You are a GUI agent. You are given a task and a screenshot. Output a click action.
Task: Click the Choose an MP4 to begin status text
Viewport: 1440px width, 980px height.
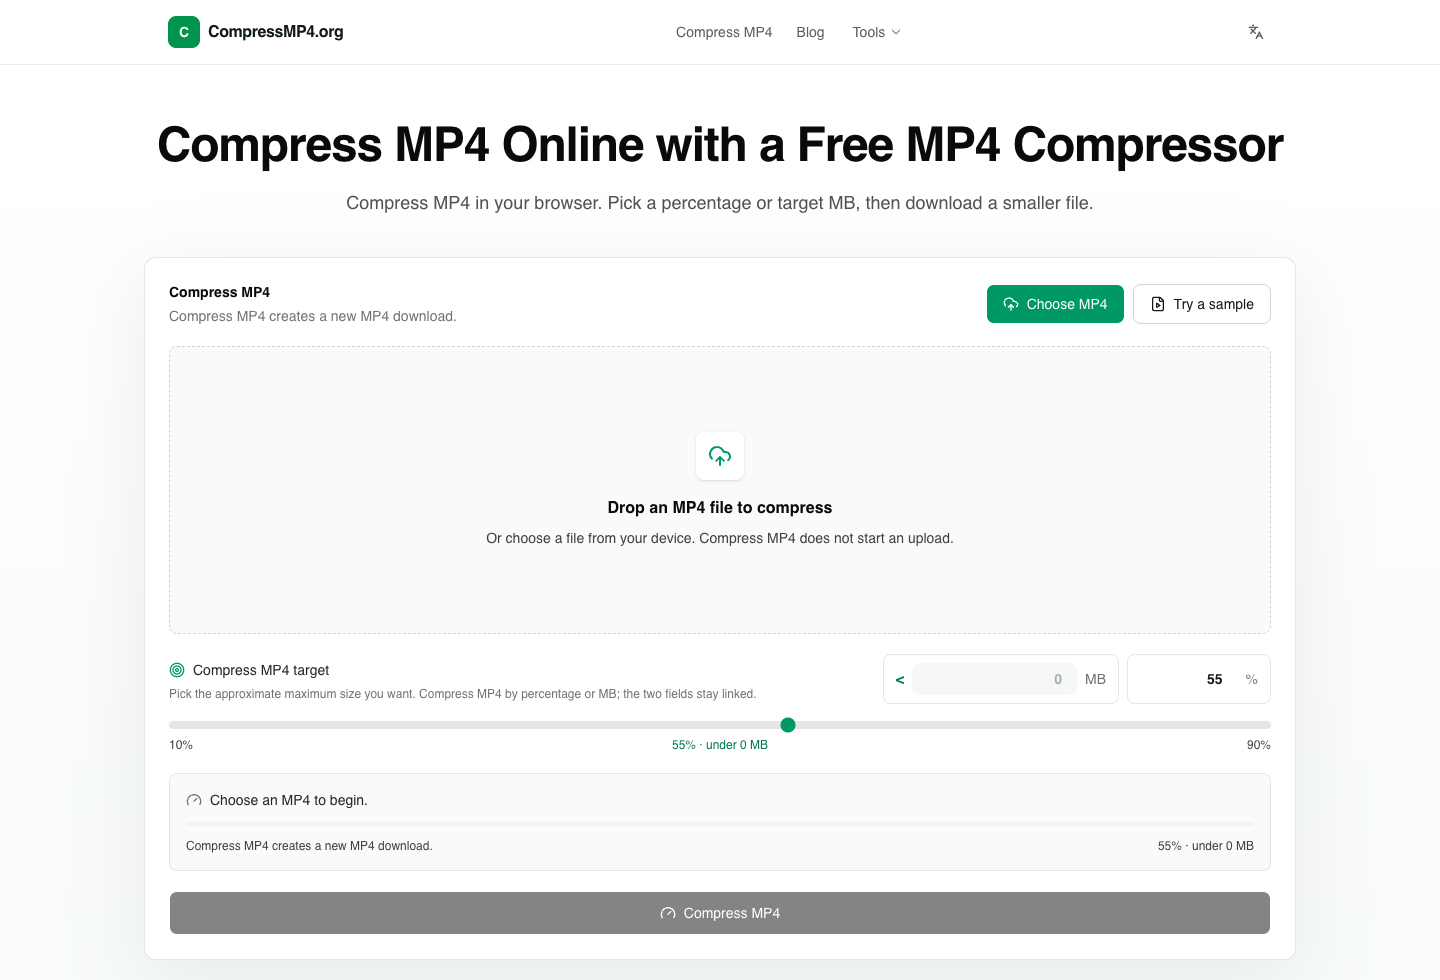(289, 800)
